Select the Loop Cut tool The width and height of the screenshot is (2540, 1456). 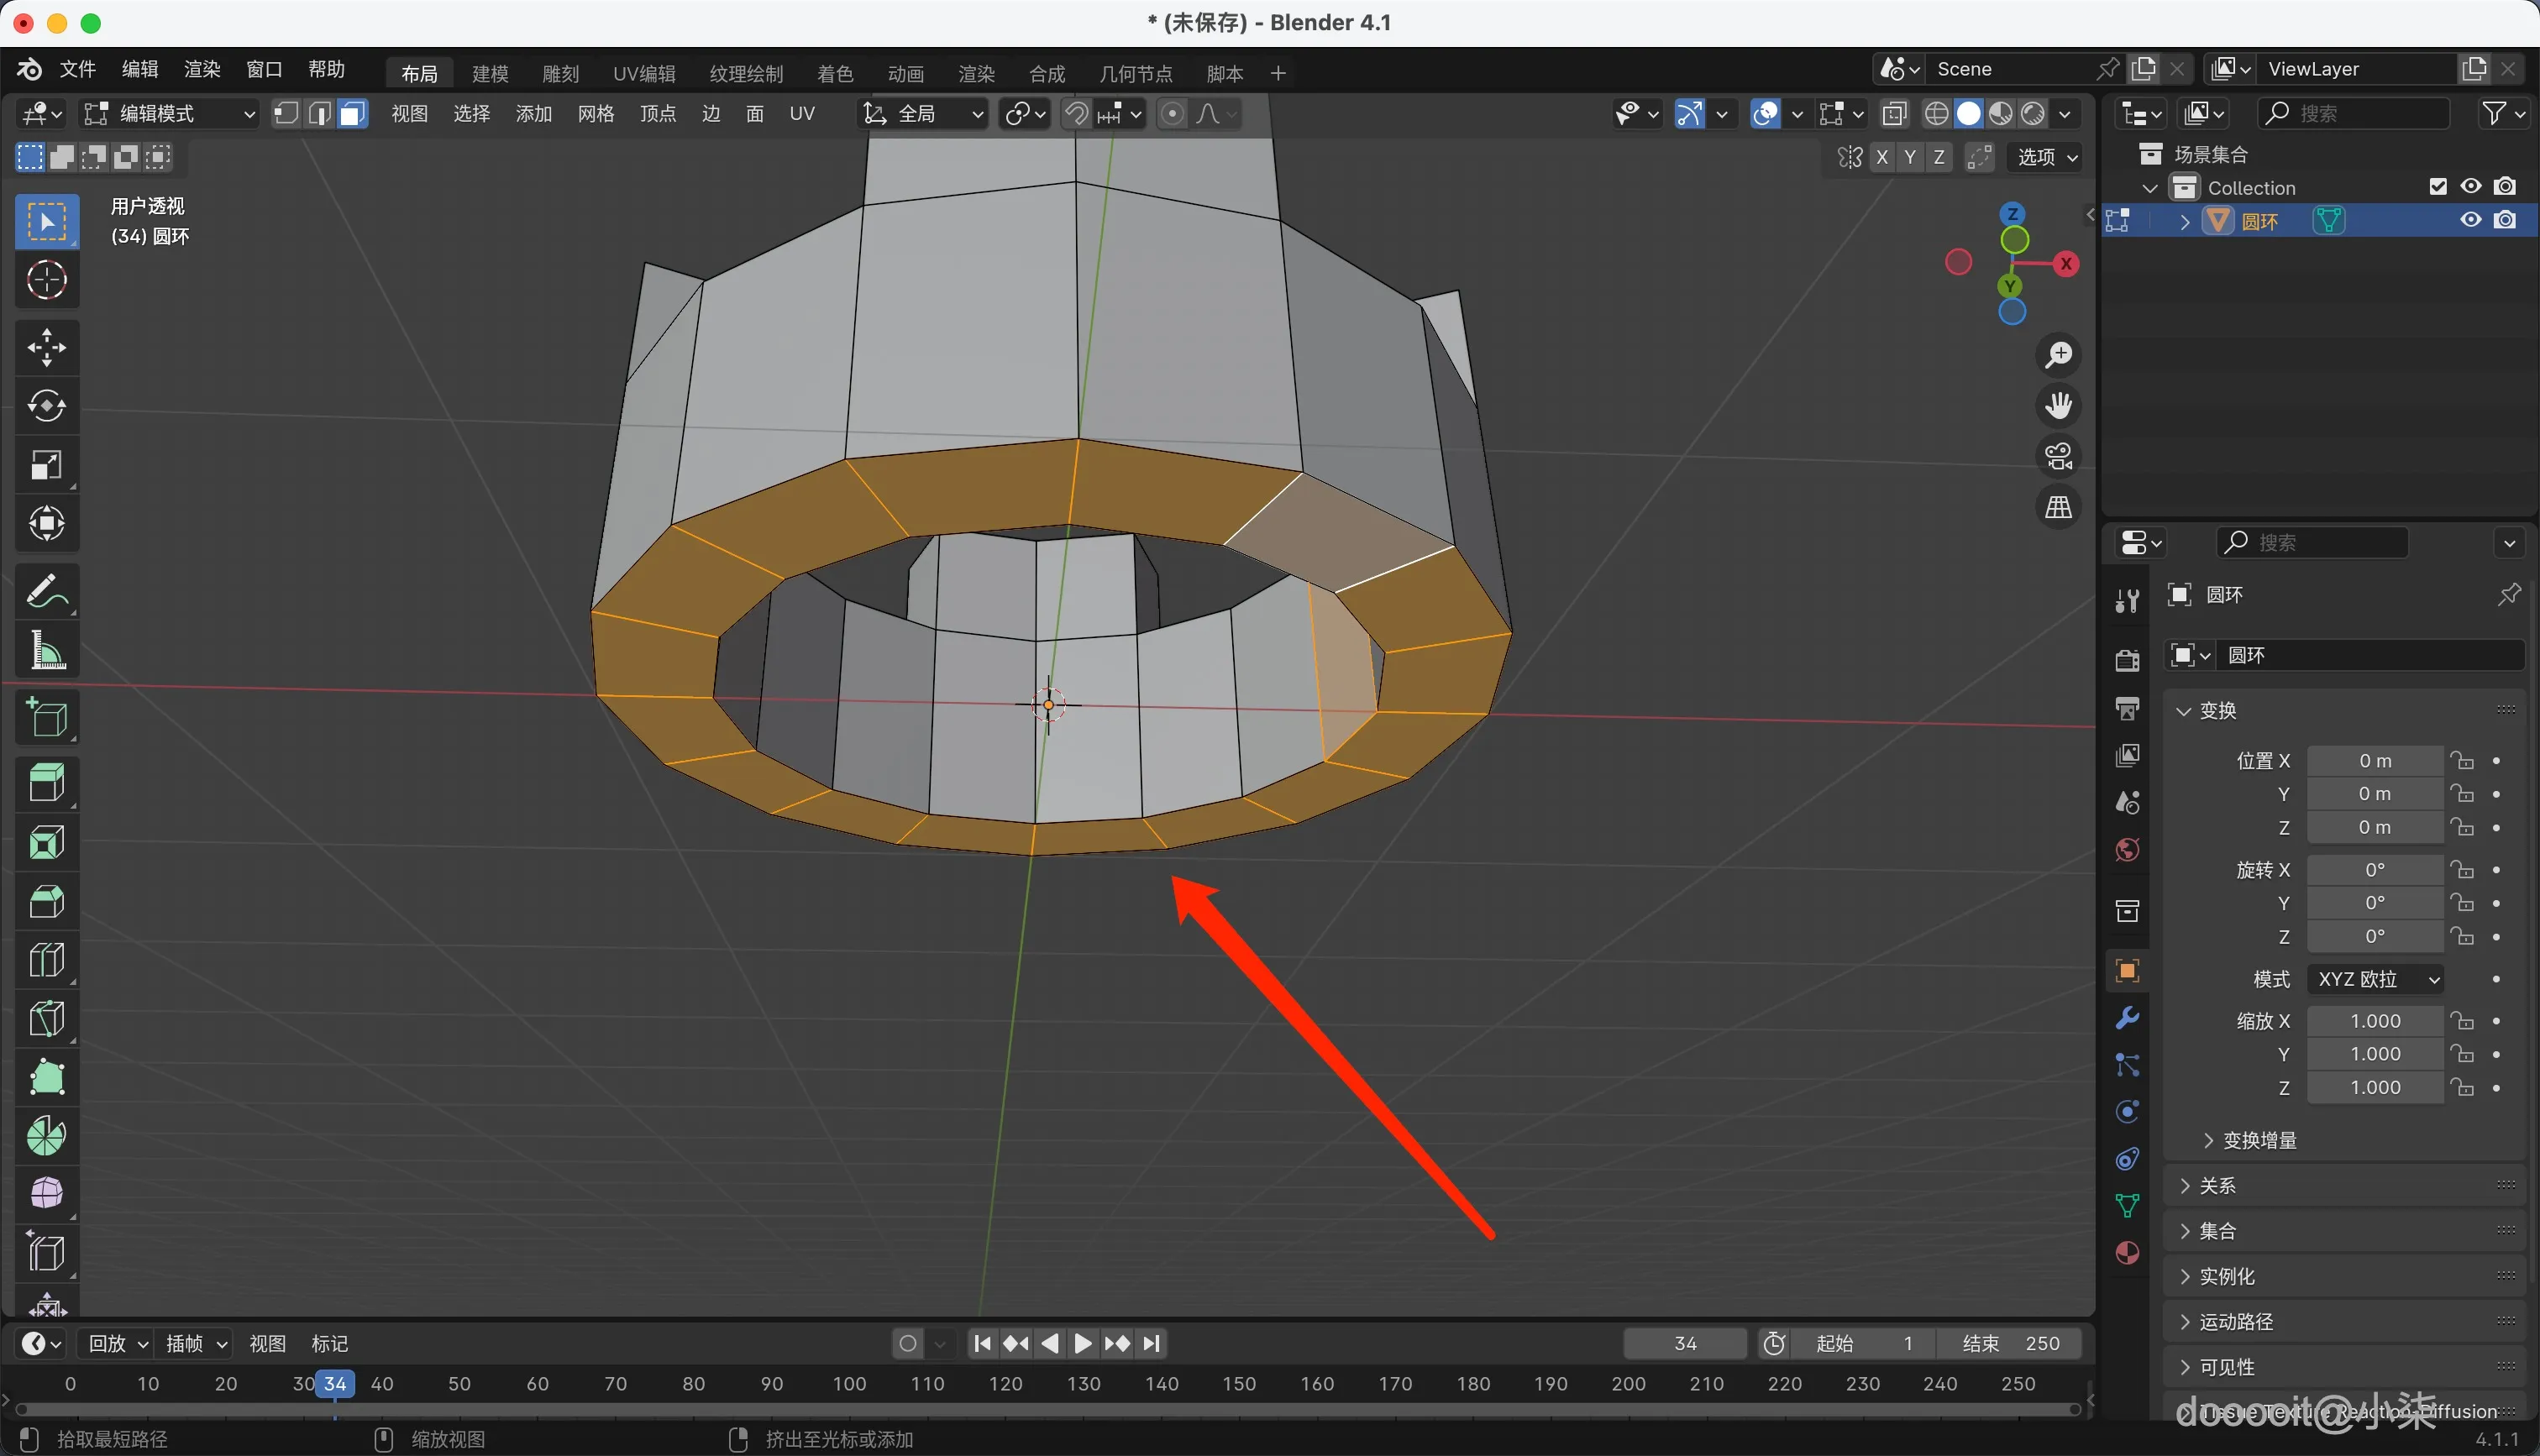(x=46, y=960)
